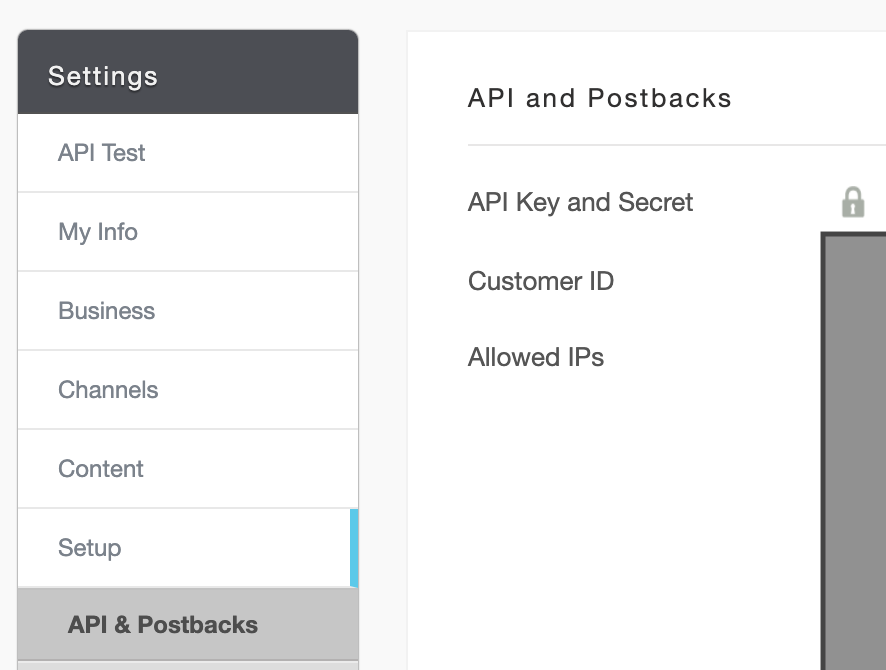
Task: Open the Channels settings
Action: coord(108,390)
